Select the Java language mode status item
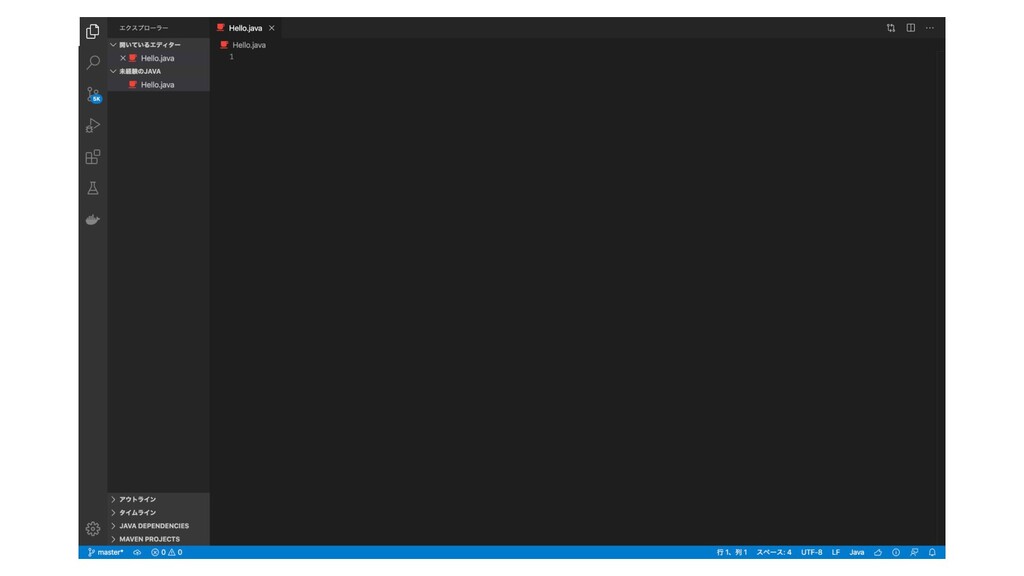The height and width of the screenshot is (576, 1024). tap(857, 552)
